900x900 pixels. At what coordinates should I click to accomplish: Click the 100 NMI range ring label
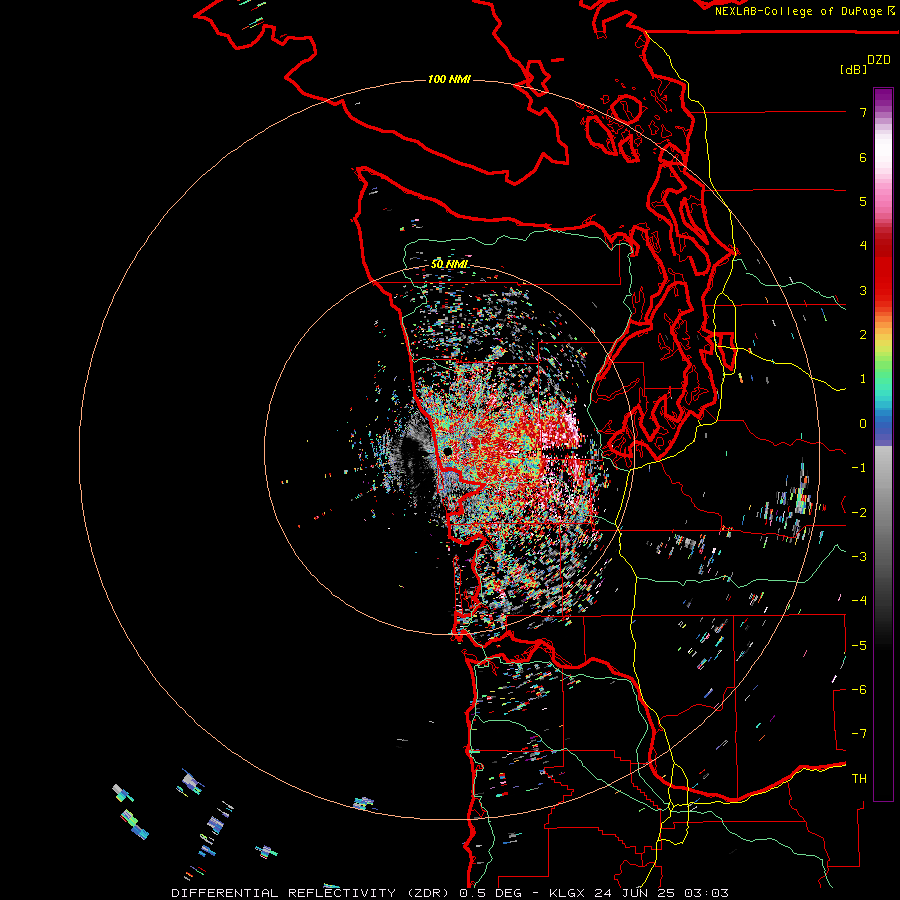click(x=449, y=79)
